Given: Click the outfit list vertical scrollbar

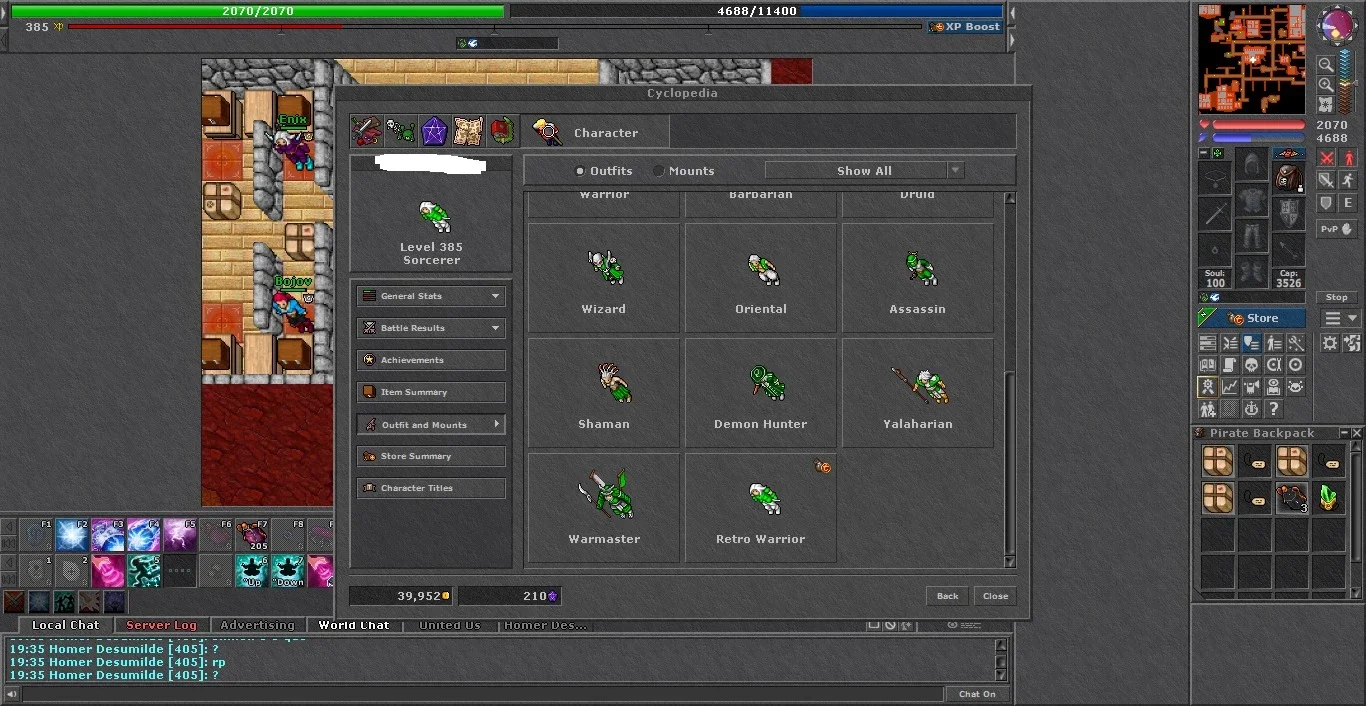Looking at the screenshot, I should tap(1009, 380).
